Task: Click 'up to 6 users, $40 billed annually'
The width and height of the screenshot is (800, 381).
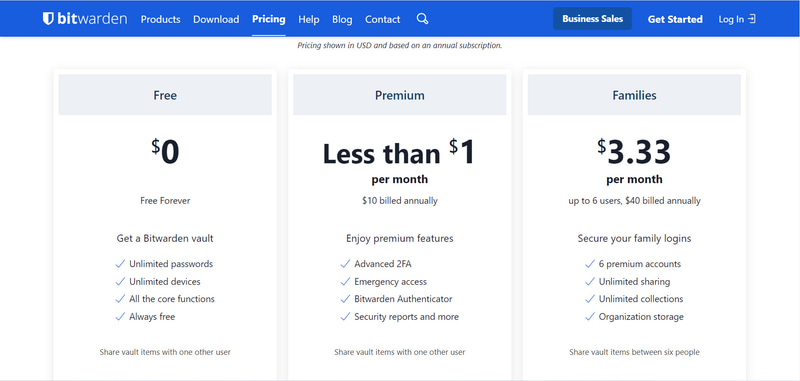Action: (x=634, y=201)
